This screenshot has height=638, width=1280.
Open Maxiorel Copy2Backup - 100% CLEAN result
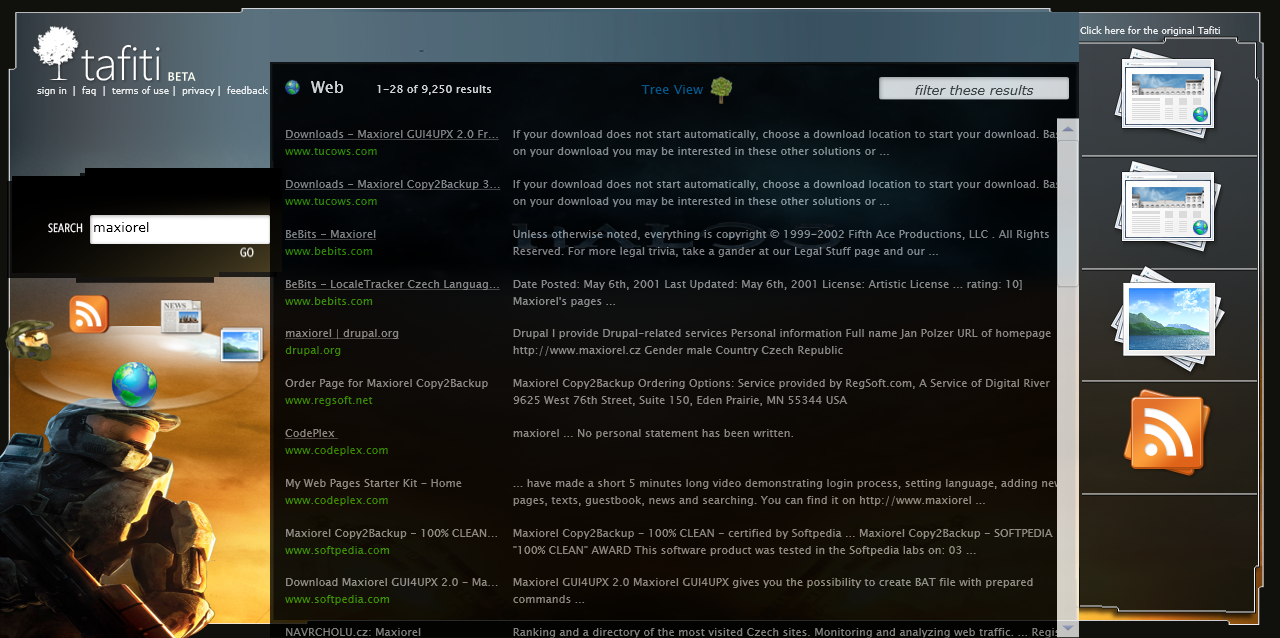[x=391, y=533]
